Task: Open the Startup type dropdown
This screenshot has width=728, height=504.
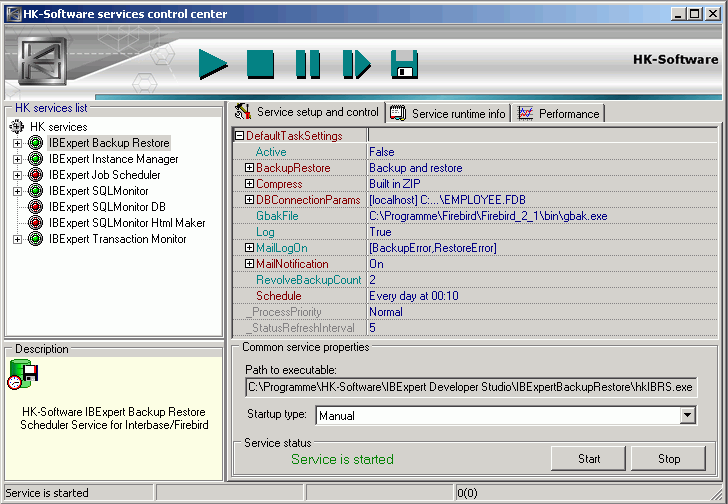Action: [688, 415]
